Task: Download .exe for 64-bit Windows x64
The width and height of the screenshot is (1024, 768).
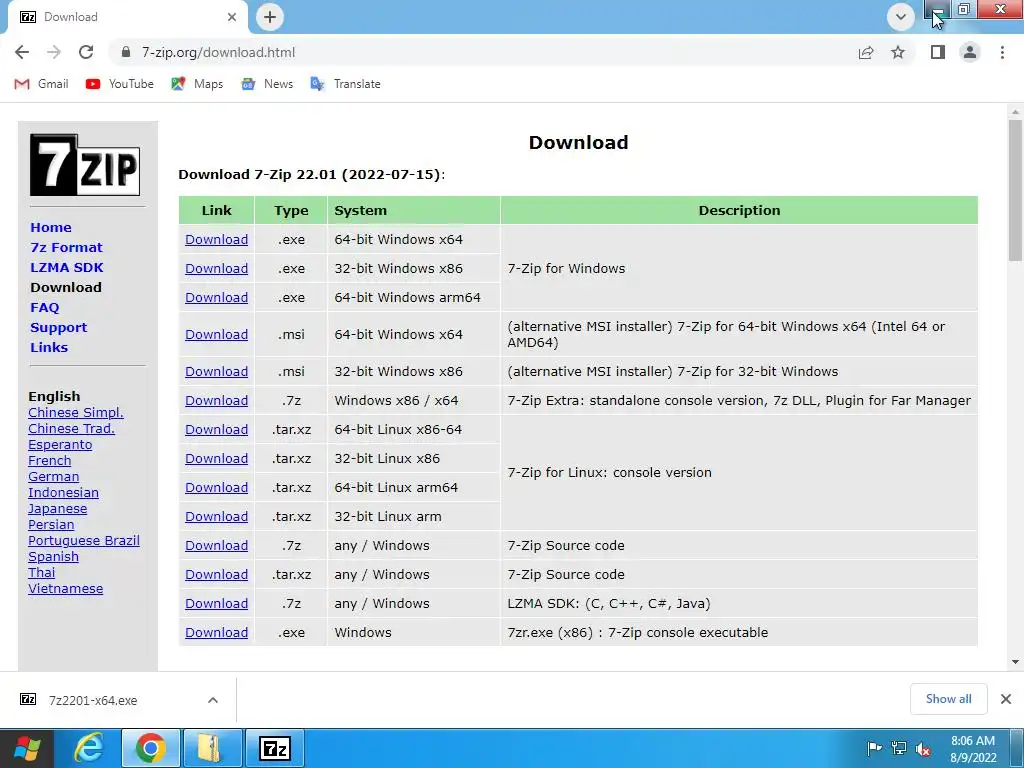Action: 216,240
